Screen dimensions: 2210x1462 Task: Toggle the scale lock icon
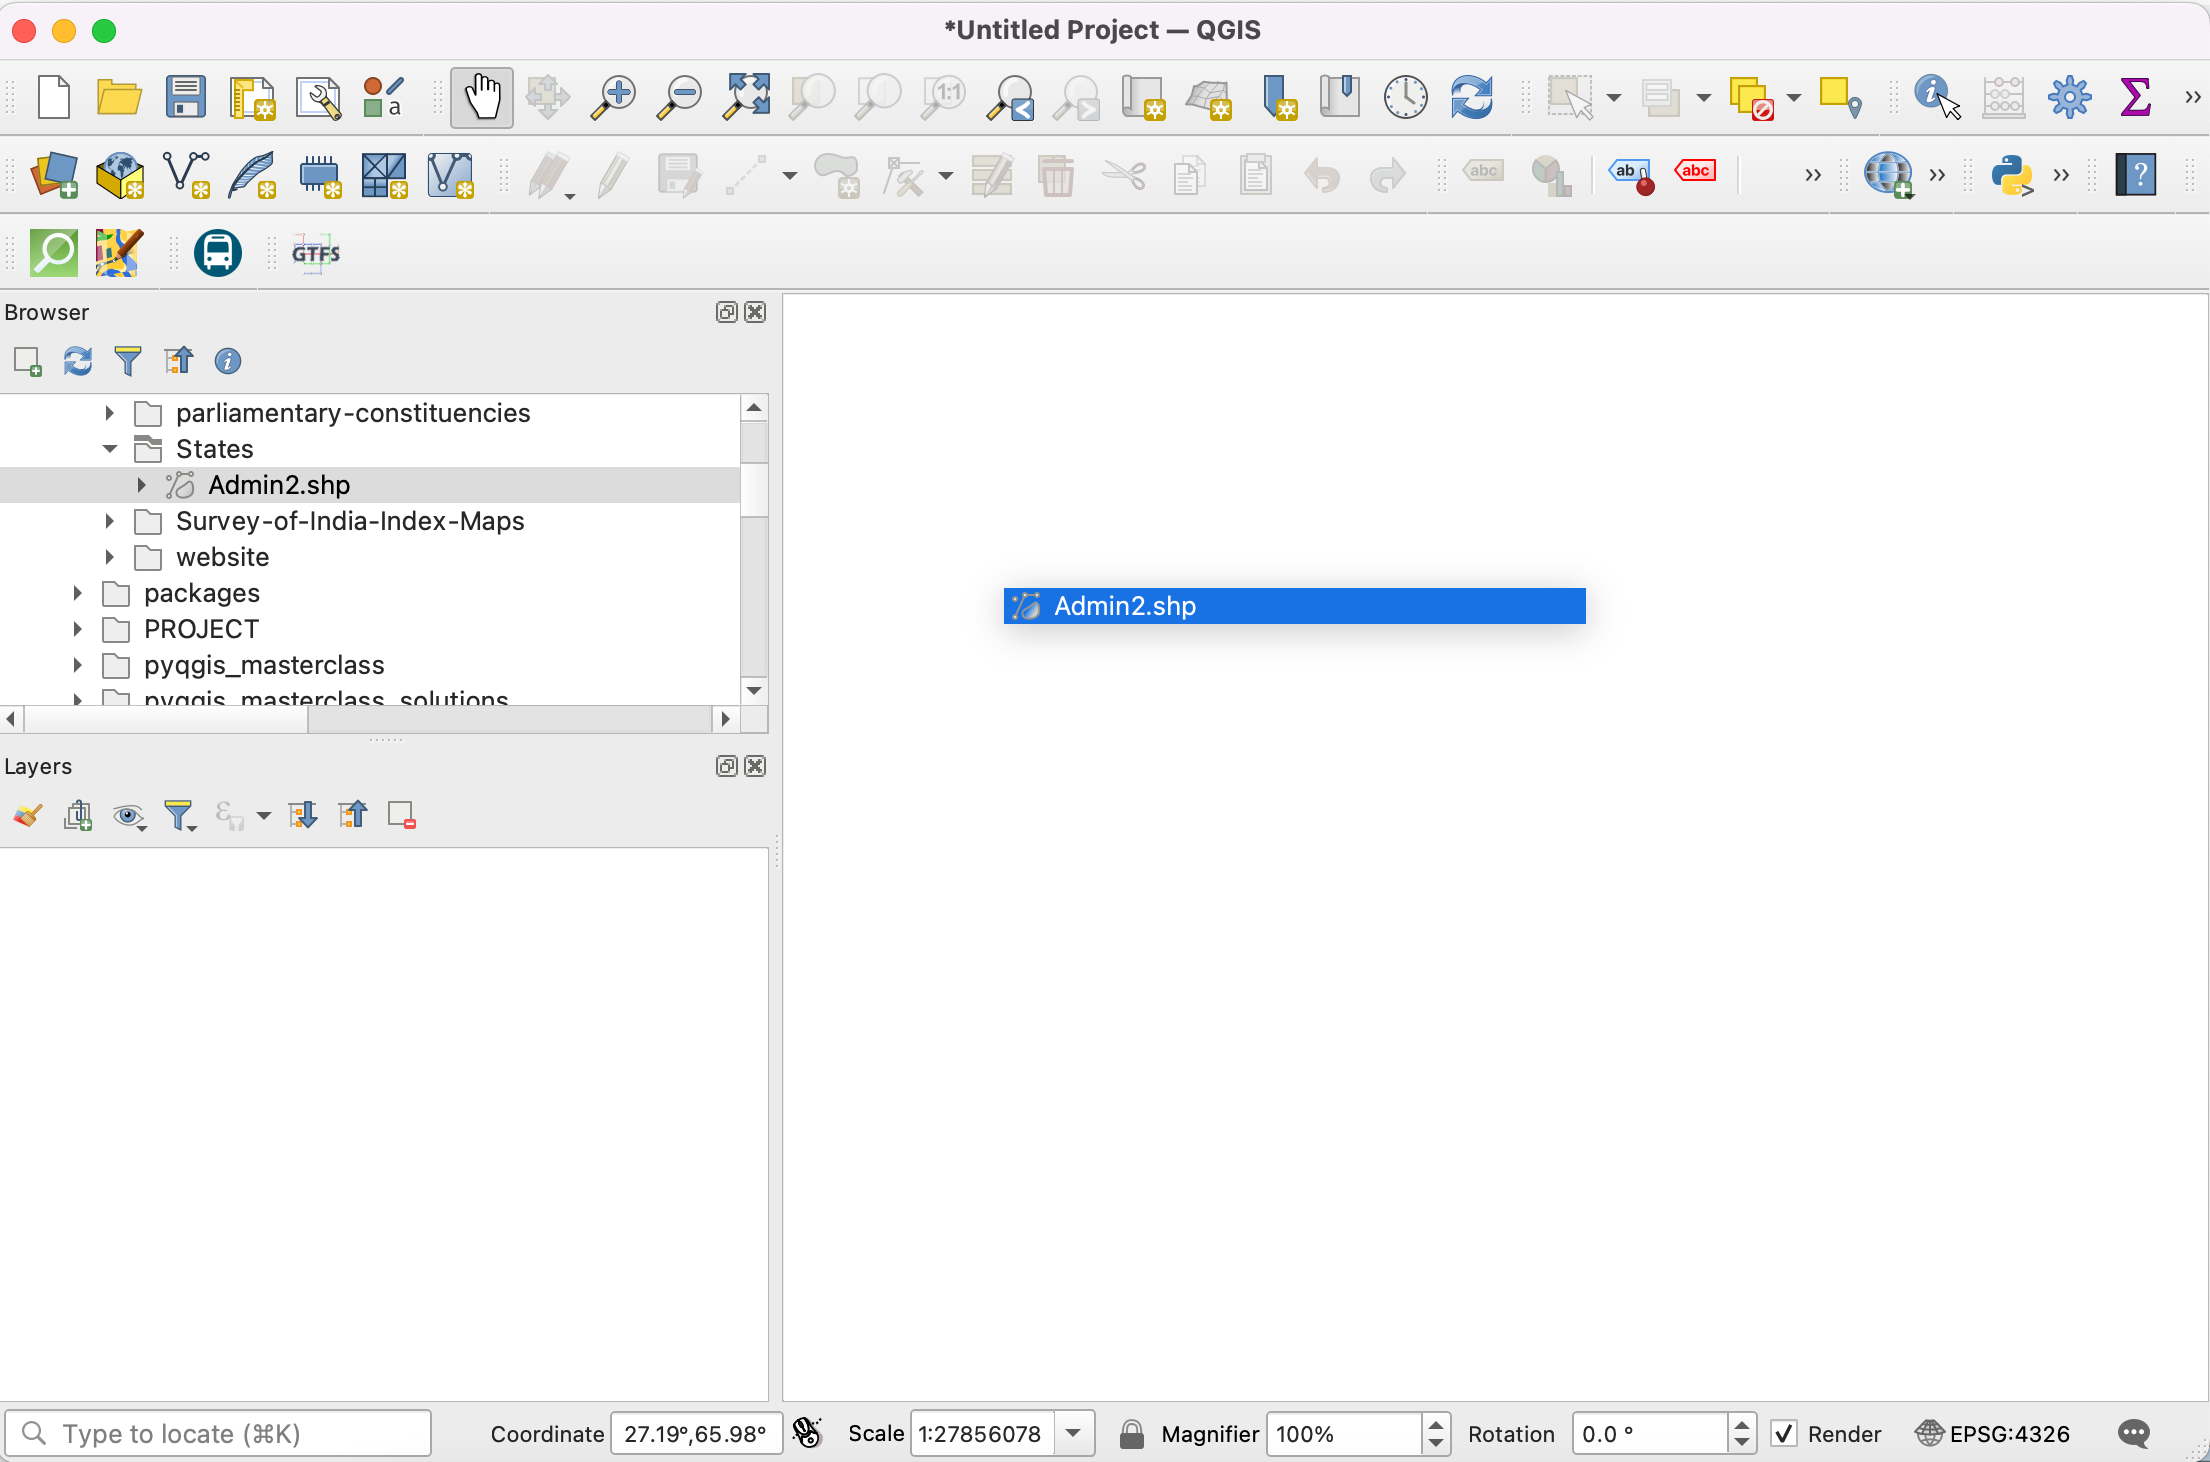(1131, 1434)
